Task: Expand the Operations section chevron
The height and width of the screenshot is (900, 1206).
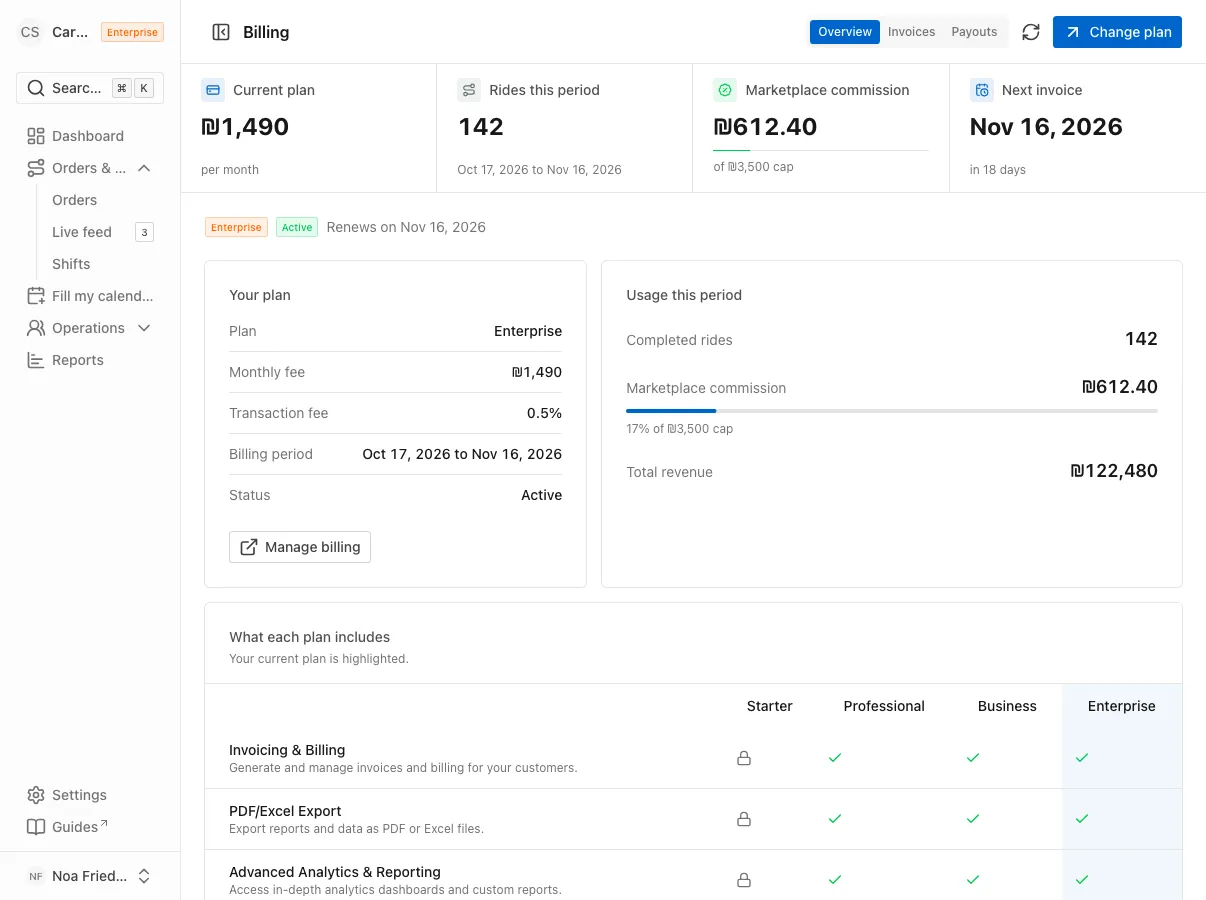Action: (x=144, y=328)
